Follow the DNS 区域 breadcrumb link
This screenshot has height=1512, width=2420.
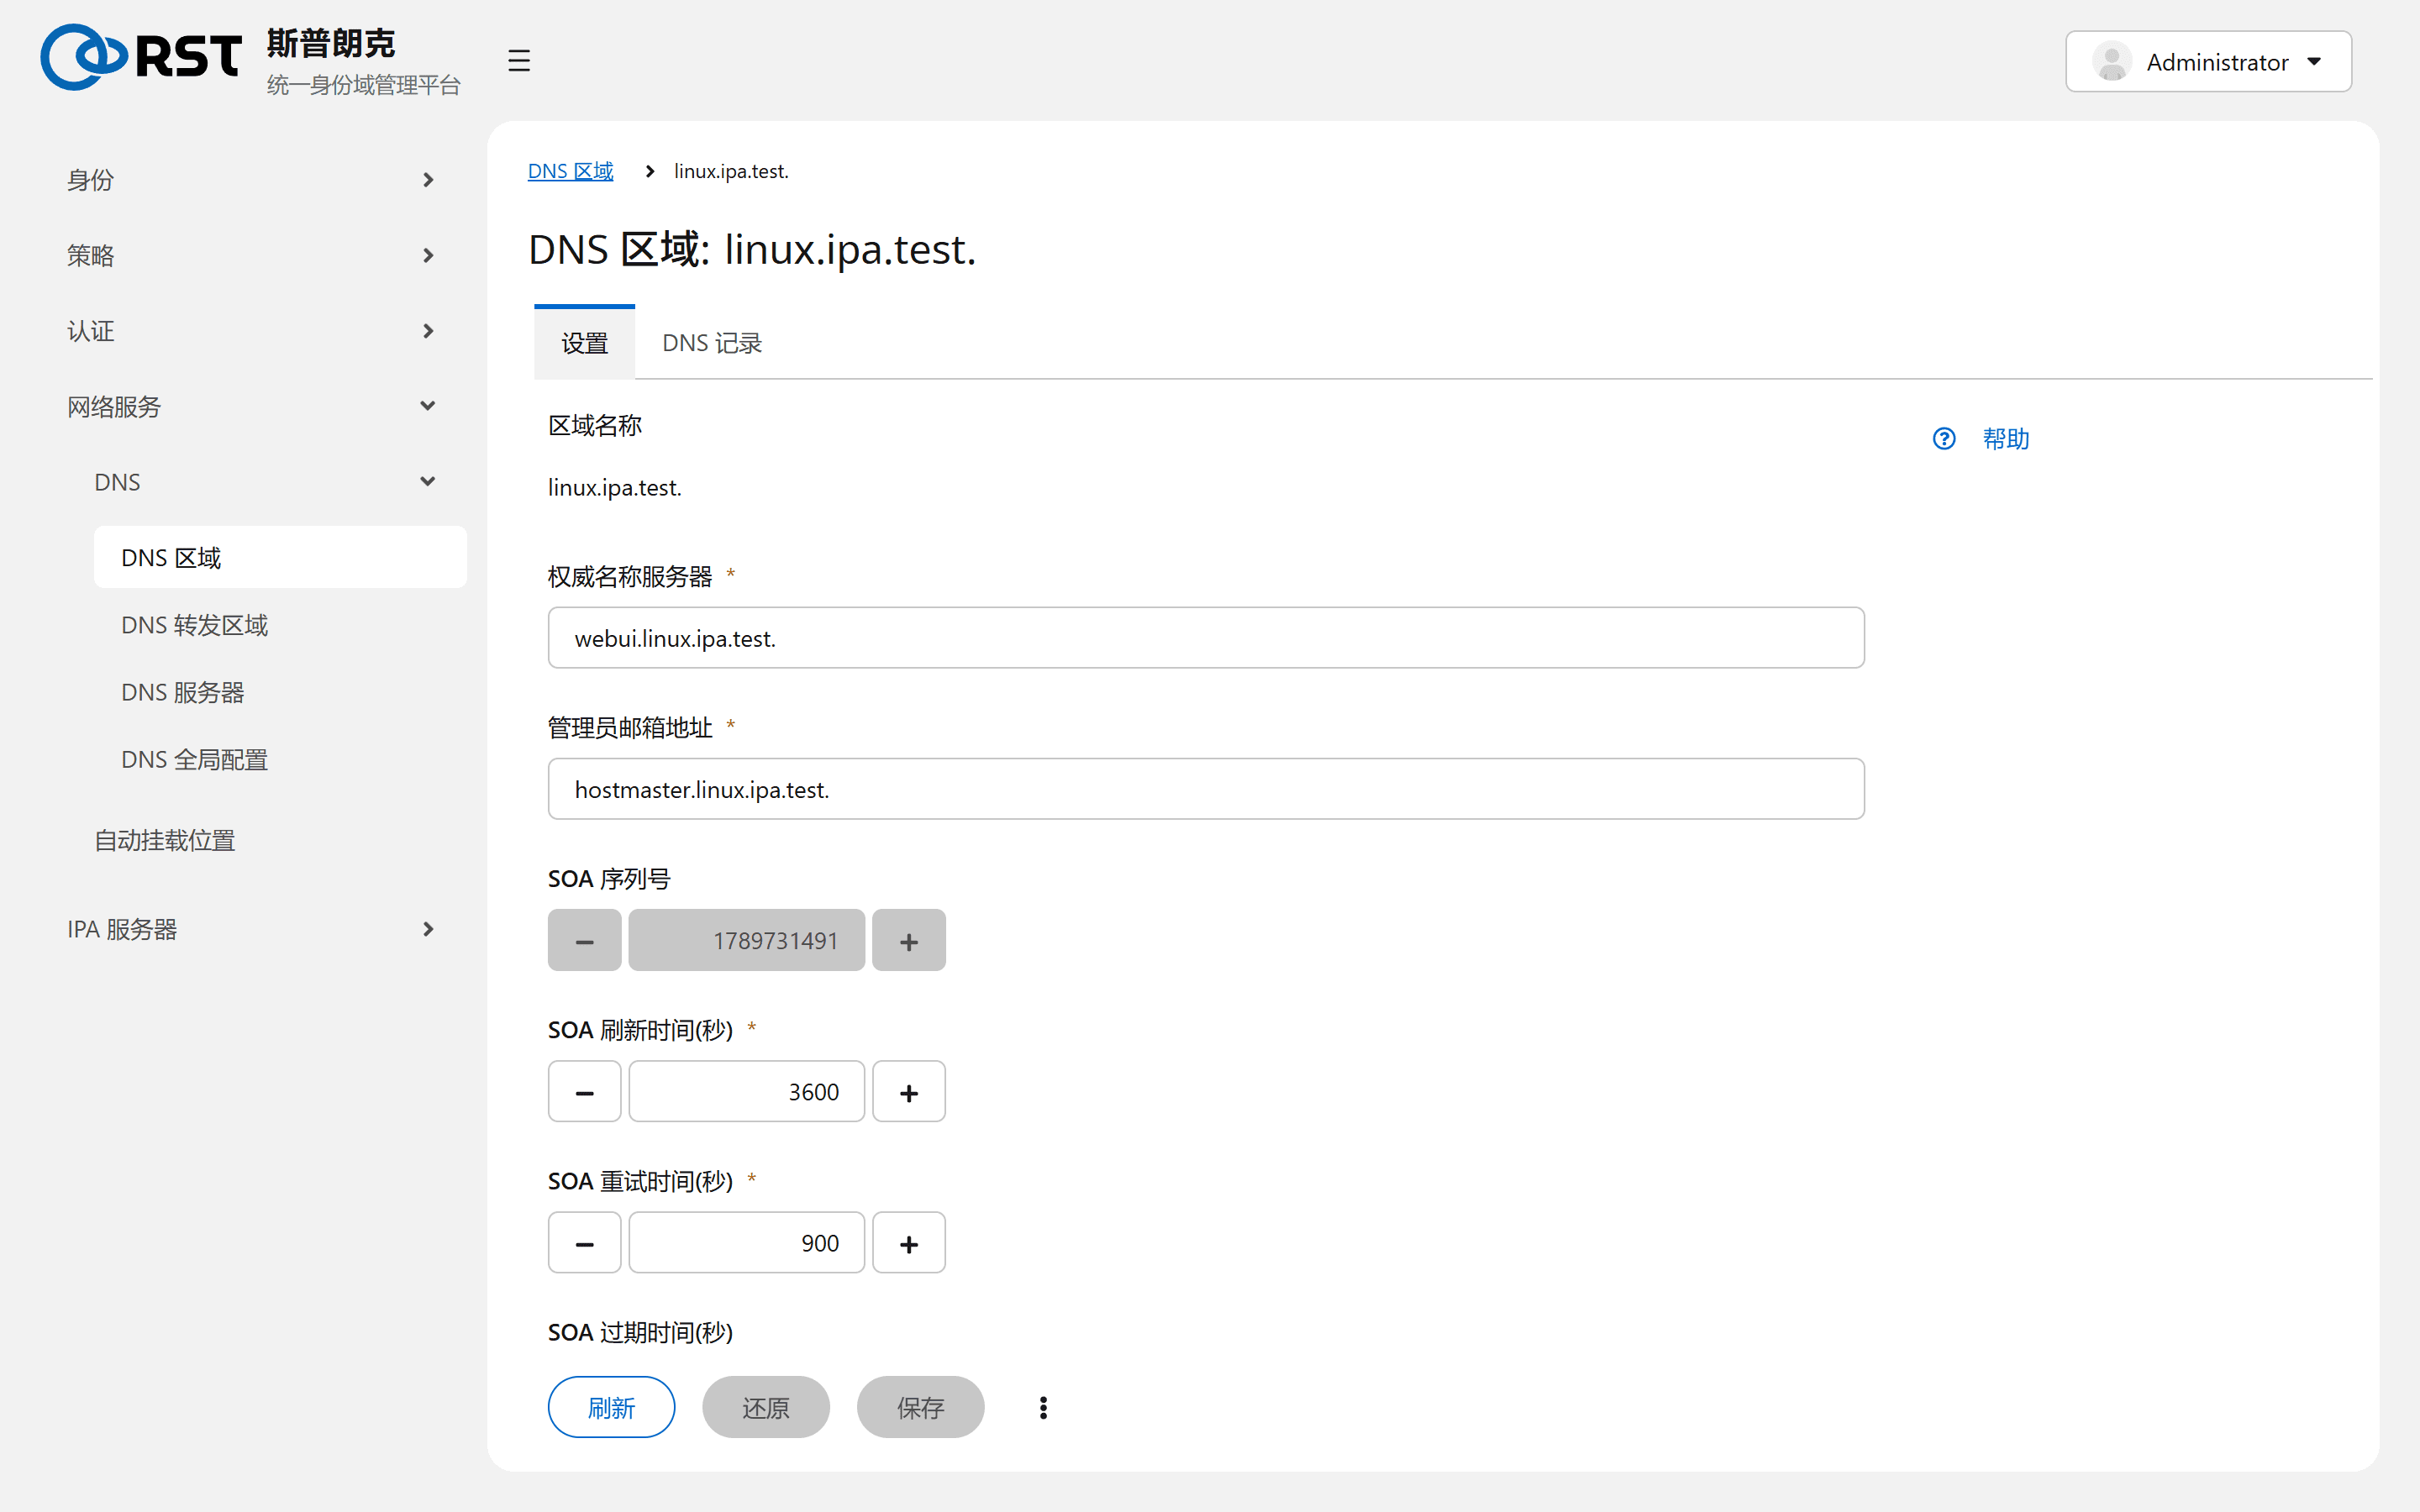coord(570,171)
